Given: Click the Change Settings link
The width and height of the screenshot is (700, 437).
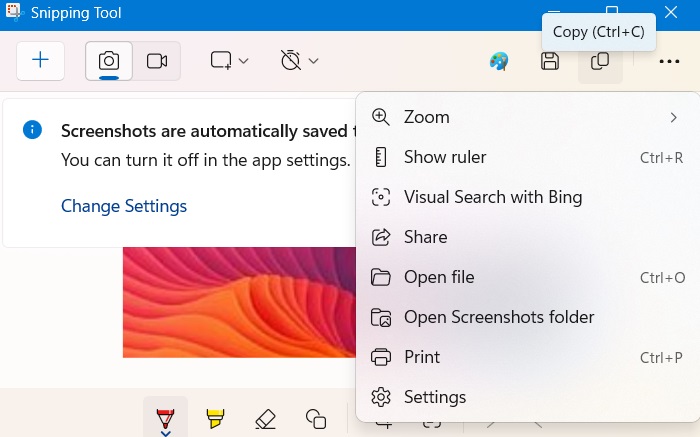Looking at the screenshot, I should coord(124,206).
